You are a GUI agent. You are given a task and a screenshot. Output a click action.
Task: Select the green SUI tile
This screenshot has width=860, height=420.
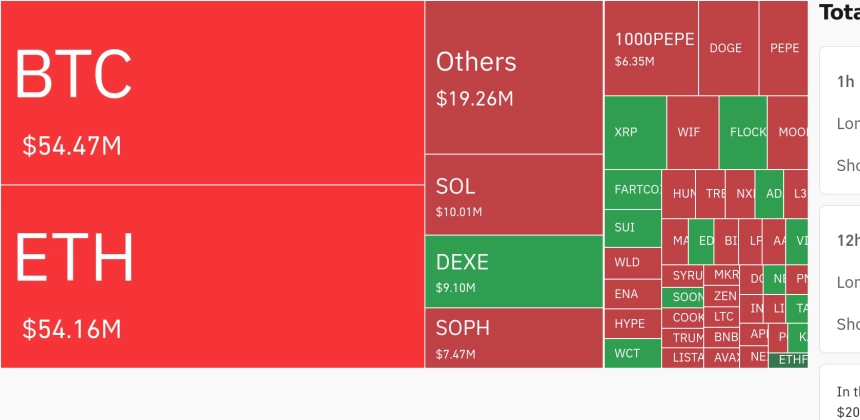click(x=633, y=228)
